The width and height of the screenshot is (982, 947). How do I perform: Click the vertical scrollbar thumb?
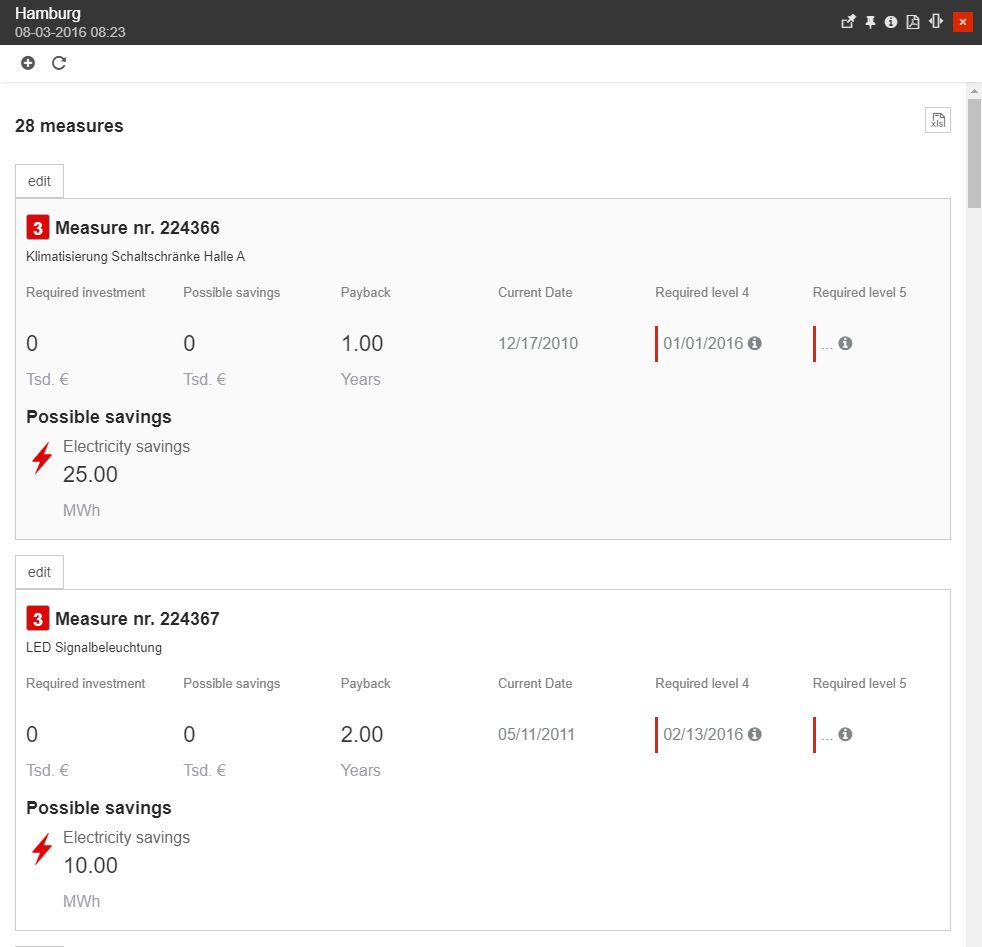(x=974, y=152)
